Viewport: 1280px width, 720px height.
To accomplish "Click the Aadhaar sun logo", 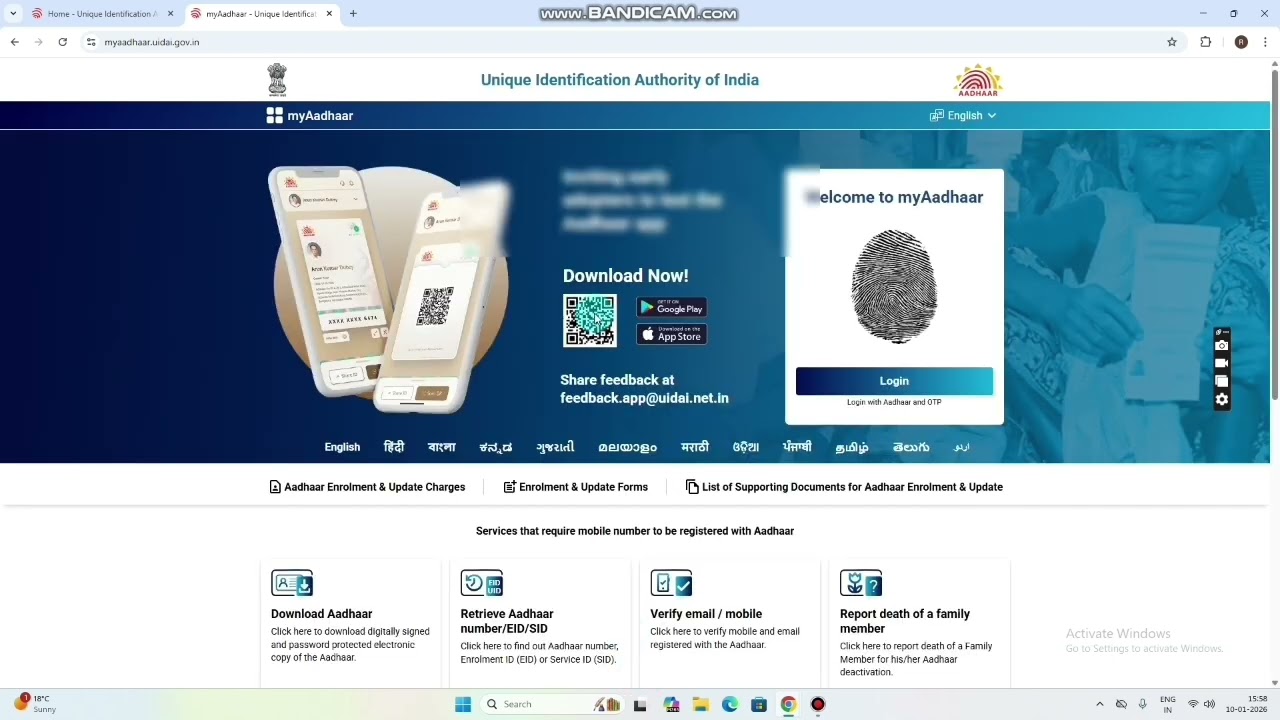I will click(x=977, y=80).
